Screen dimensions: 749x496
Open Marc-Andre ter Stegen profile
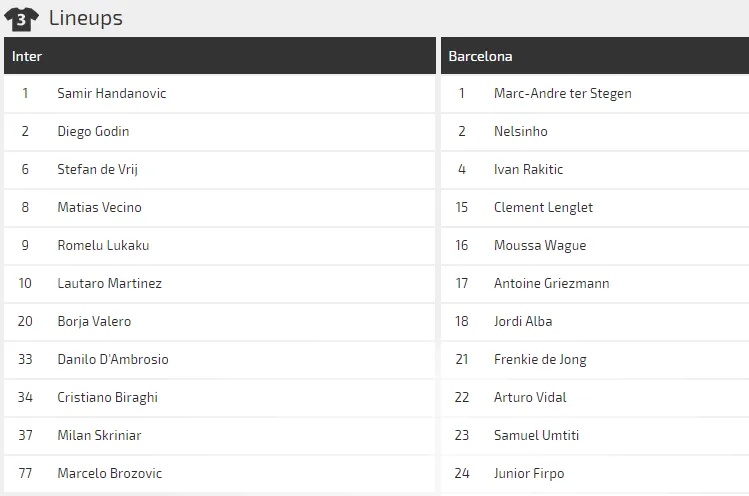click(x=562, y=93)
